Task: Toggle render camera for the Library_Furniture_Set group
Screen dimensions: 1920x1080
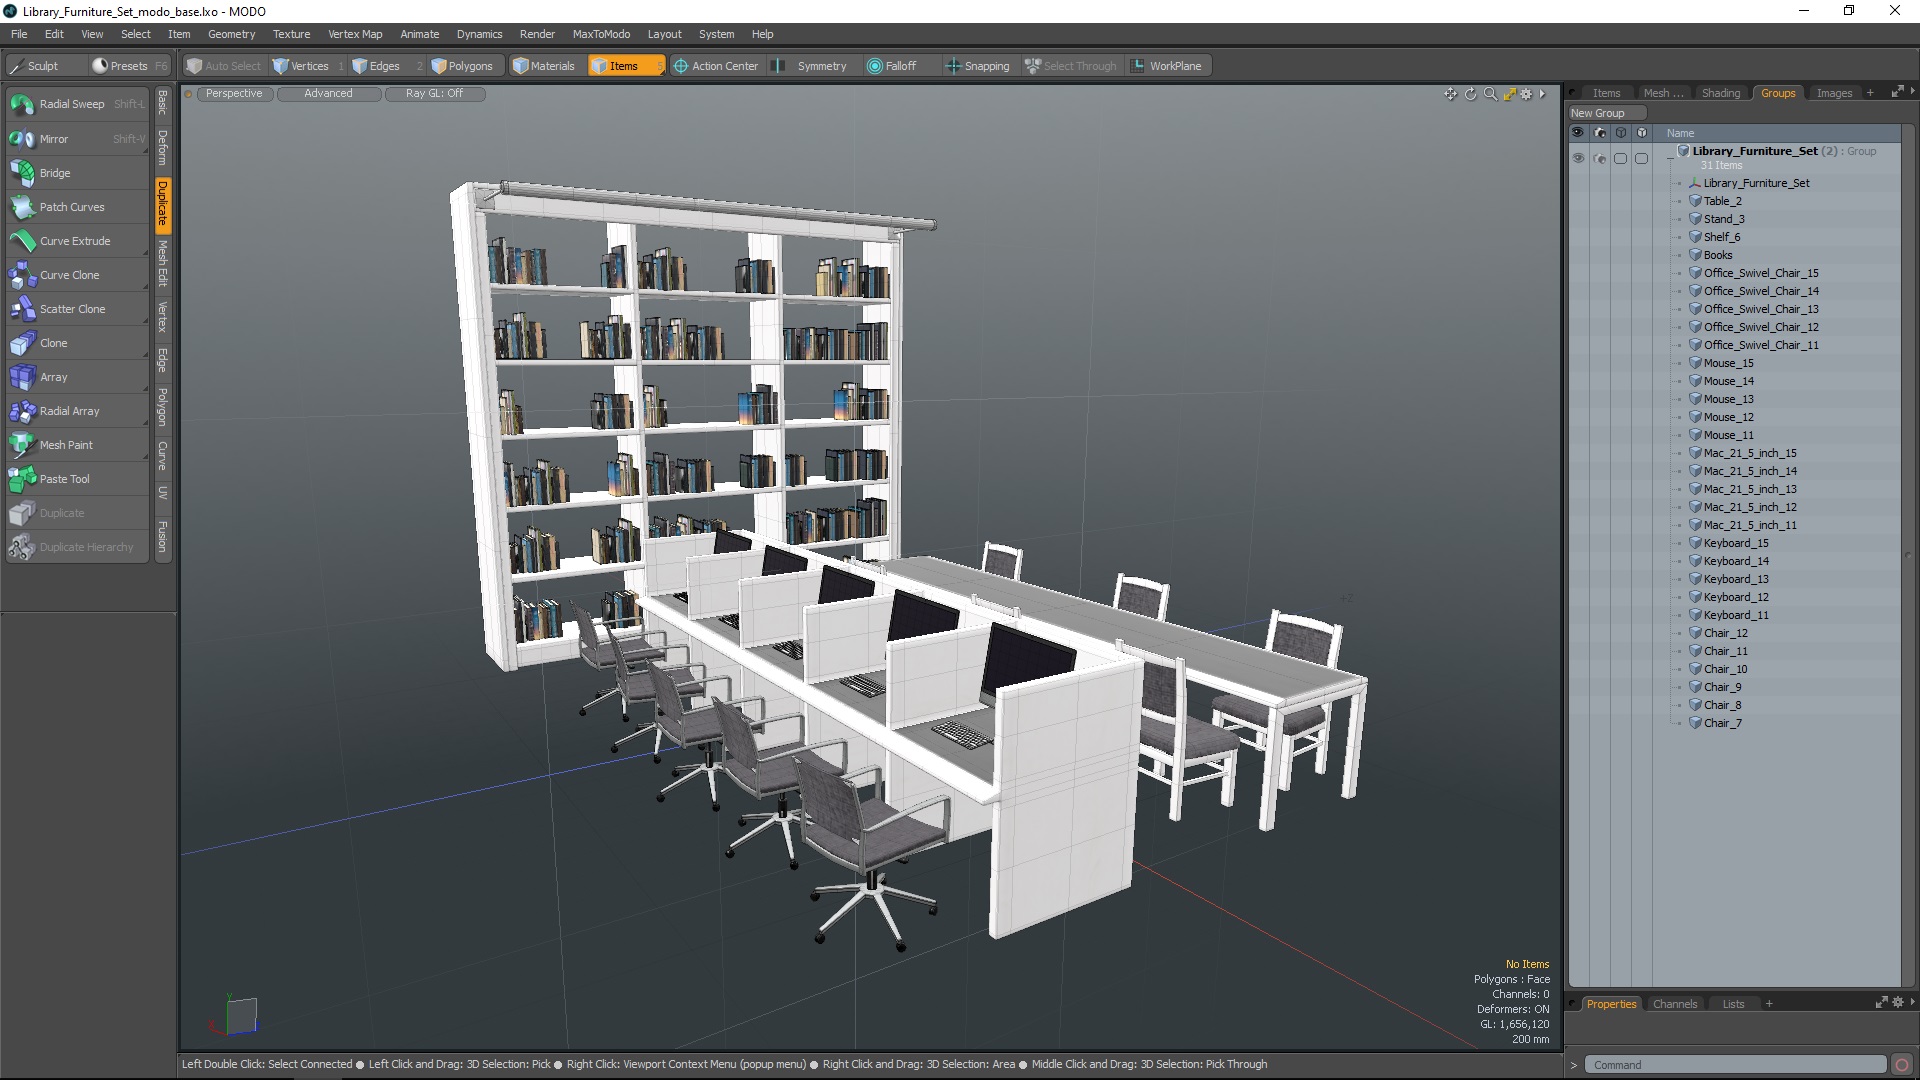Action: point(1600,158)
